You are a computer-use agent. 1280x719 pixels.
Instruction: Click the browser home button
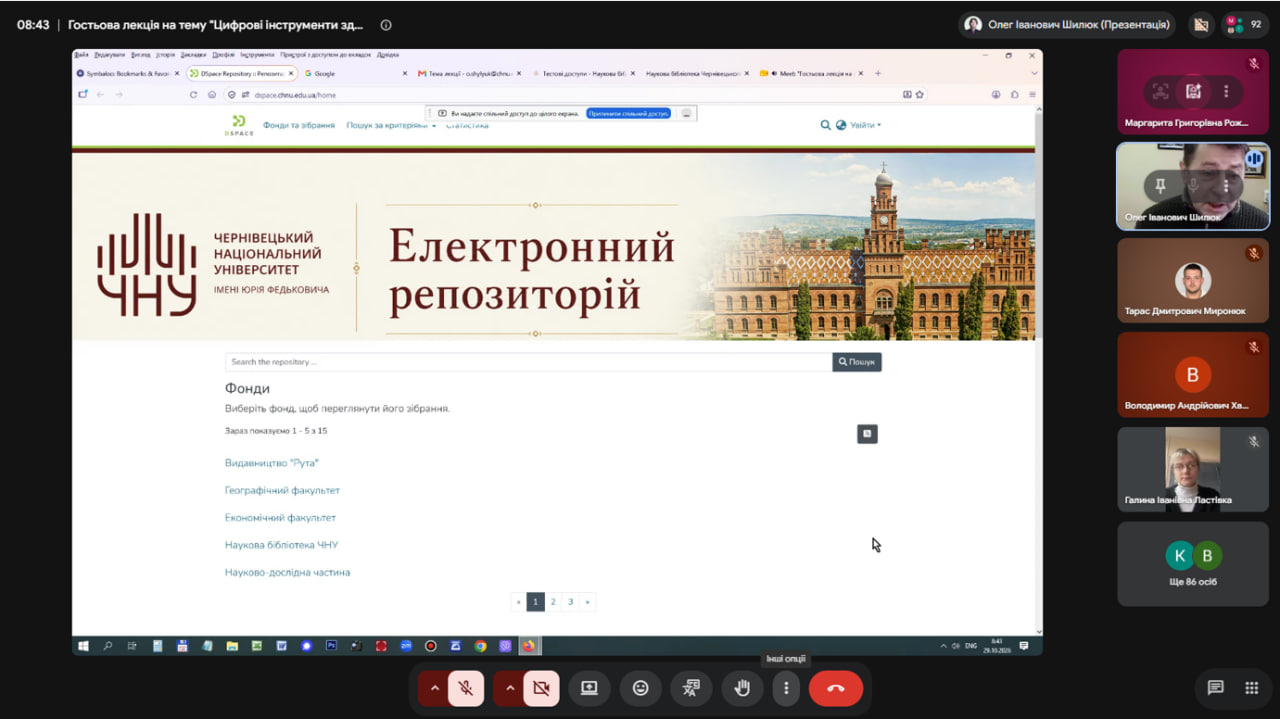tap(212, 95)
